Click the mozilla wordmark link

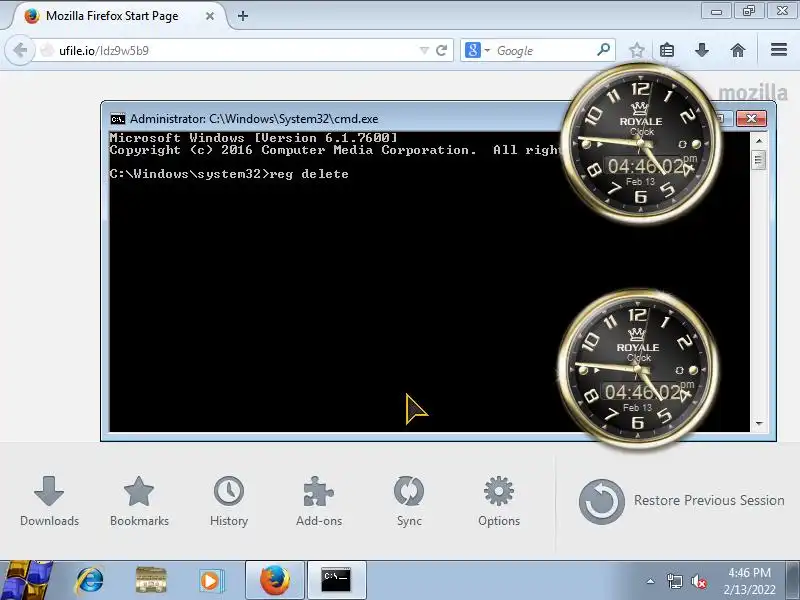[753, 93]
